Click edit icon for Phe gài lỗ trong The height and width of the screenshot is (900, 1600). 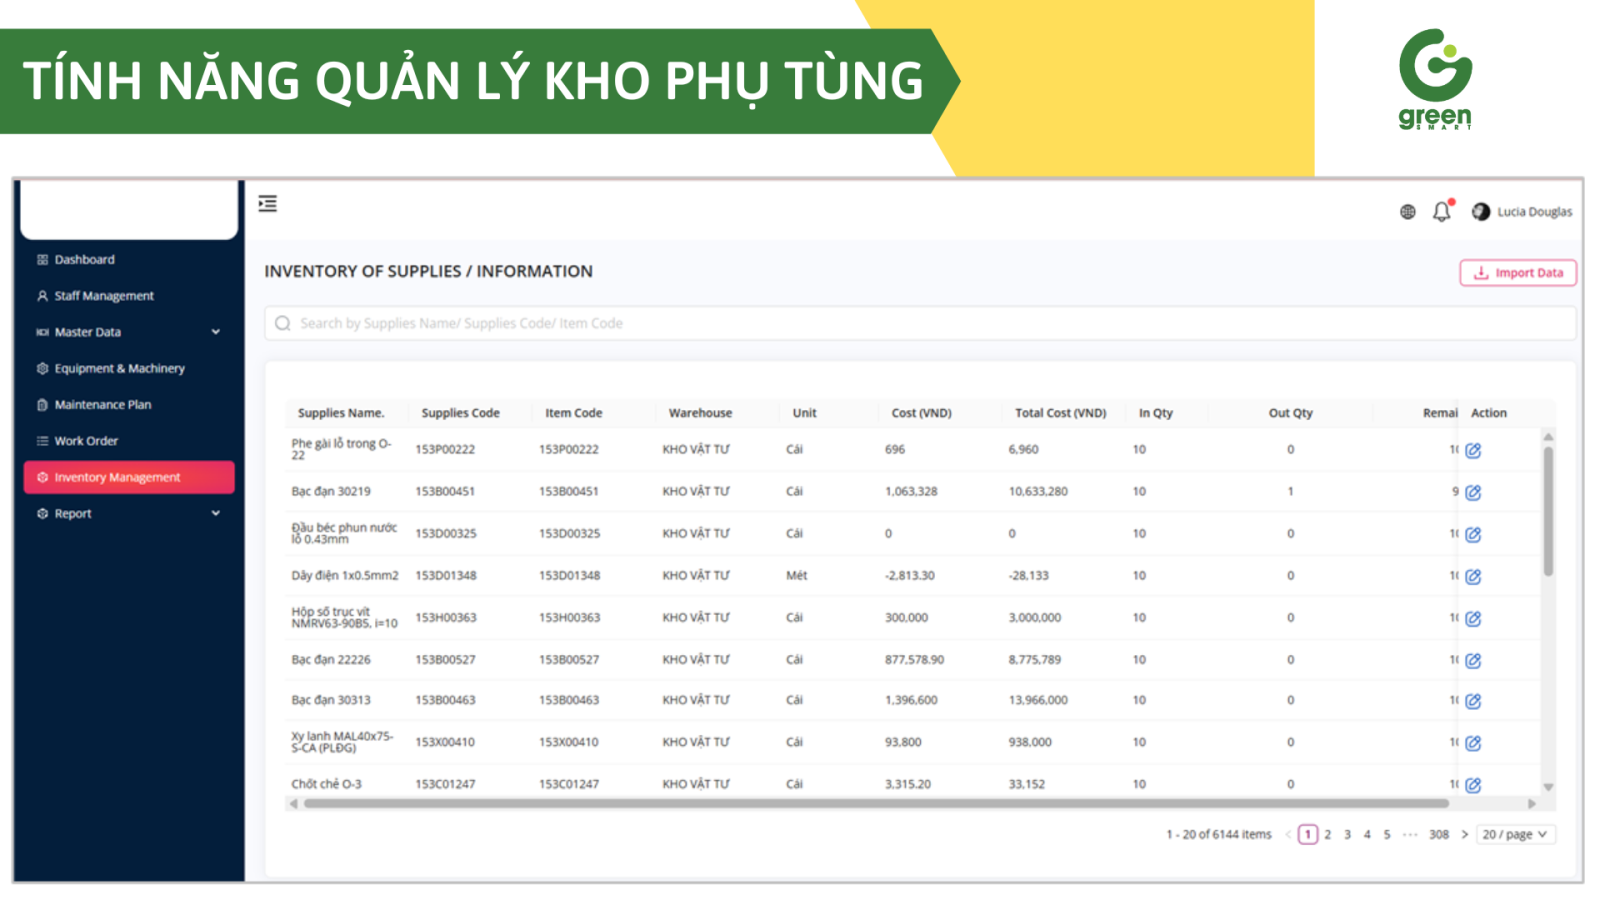[x=1473, y=450]
